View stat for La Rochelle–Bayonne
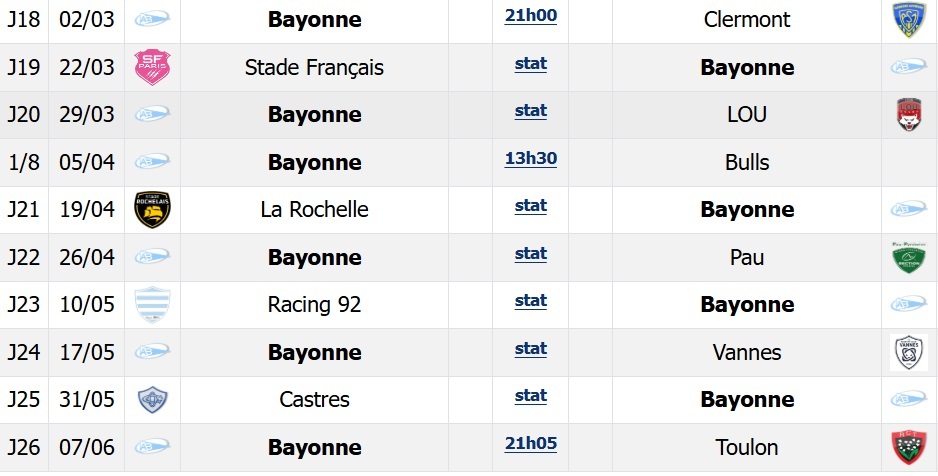 coord(530,205)
